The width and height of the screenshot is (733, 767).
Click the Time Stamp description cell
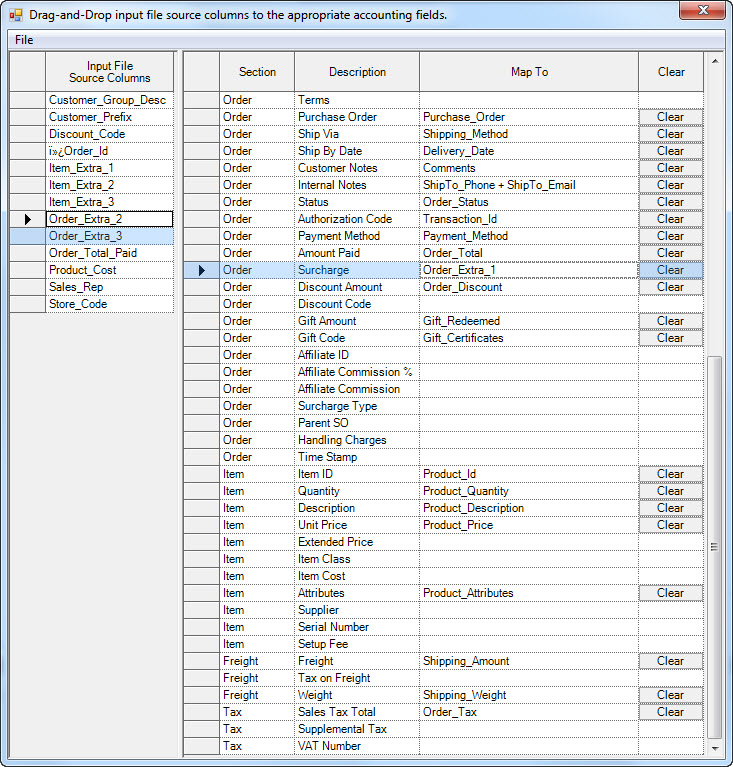pyautogui.click(x=357, y=457)
